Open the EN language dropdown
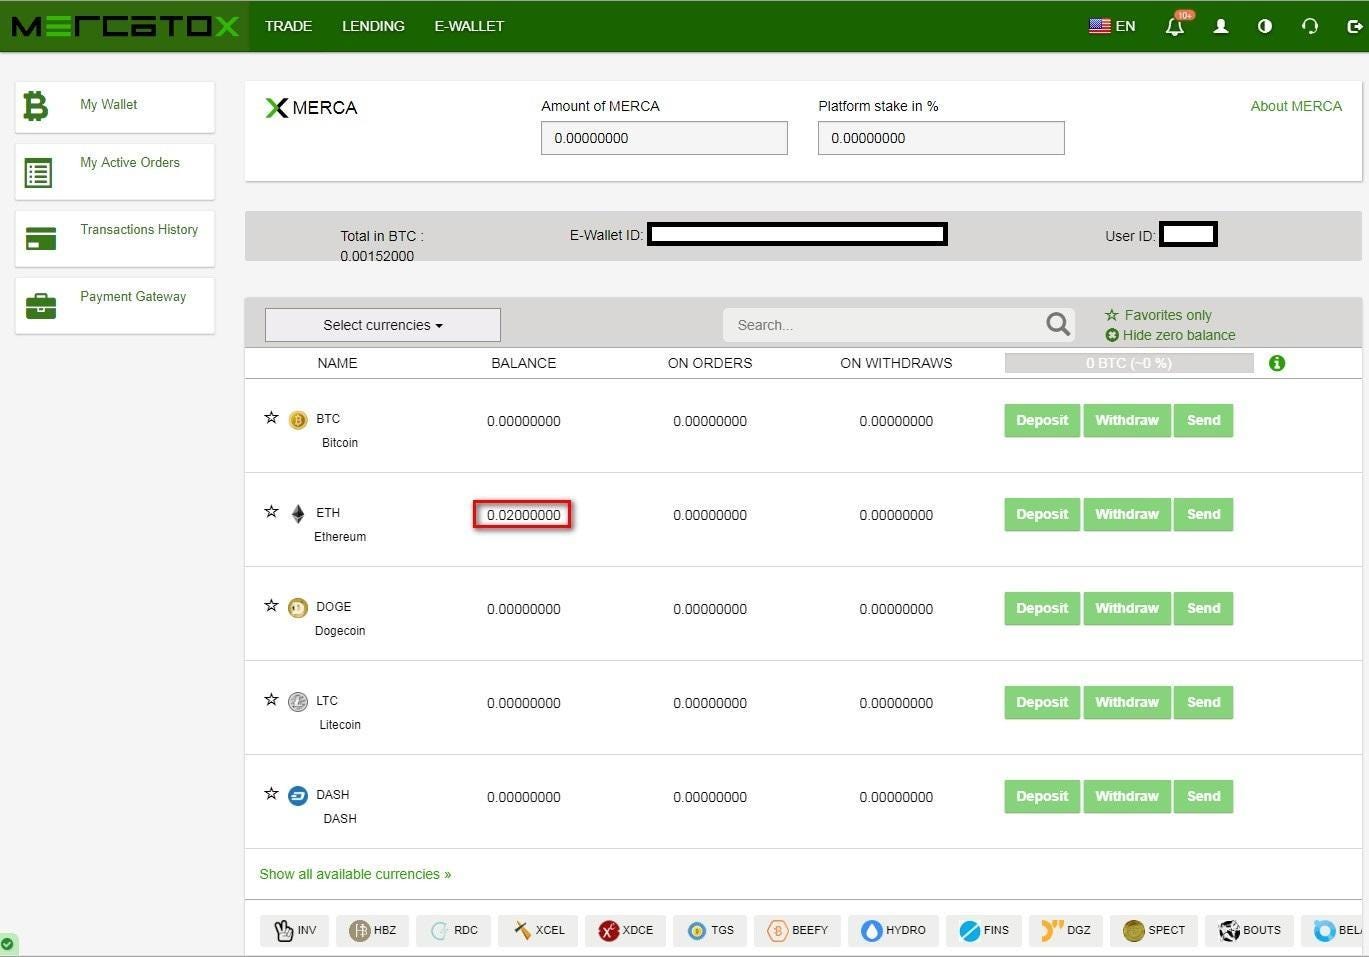The height and width of the screenshot is (957, 1369). (x=1111, y=26)
